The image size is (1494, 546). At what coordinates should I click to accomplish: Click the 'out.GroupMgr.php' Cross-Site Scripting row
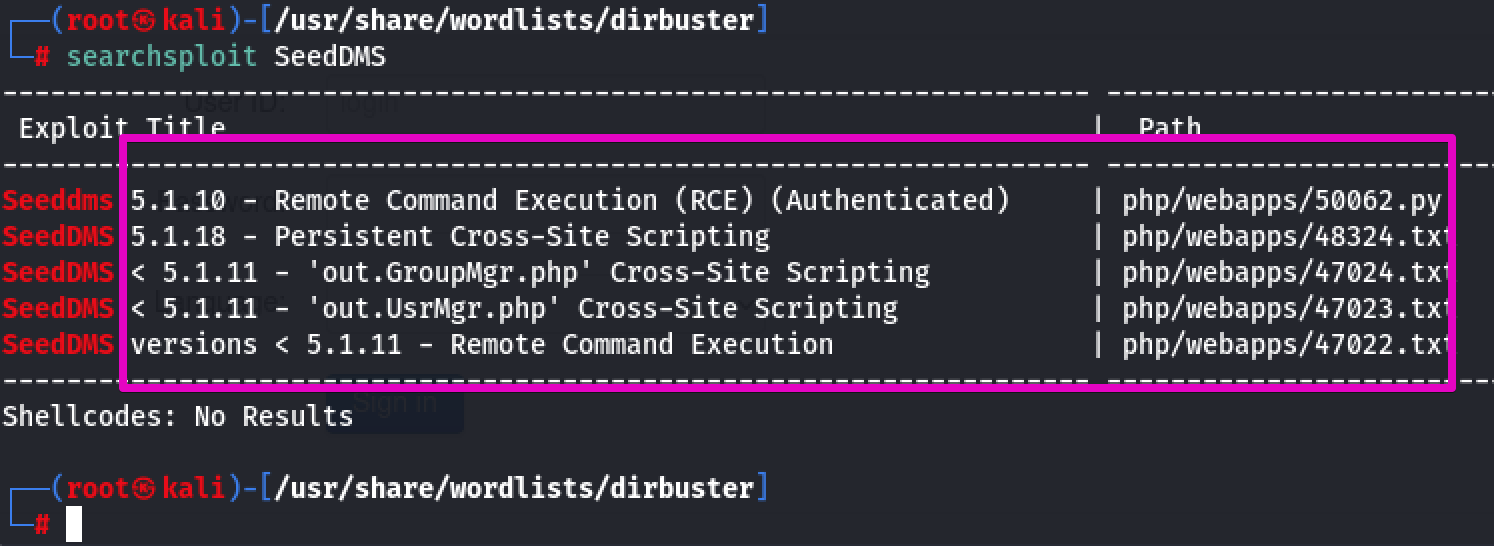tap(466, 273)
